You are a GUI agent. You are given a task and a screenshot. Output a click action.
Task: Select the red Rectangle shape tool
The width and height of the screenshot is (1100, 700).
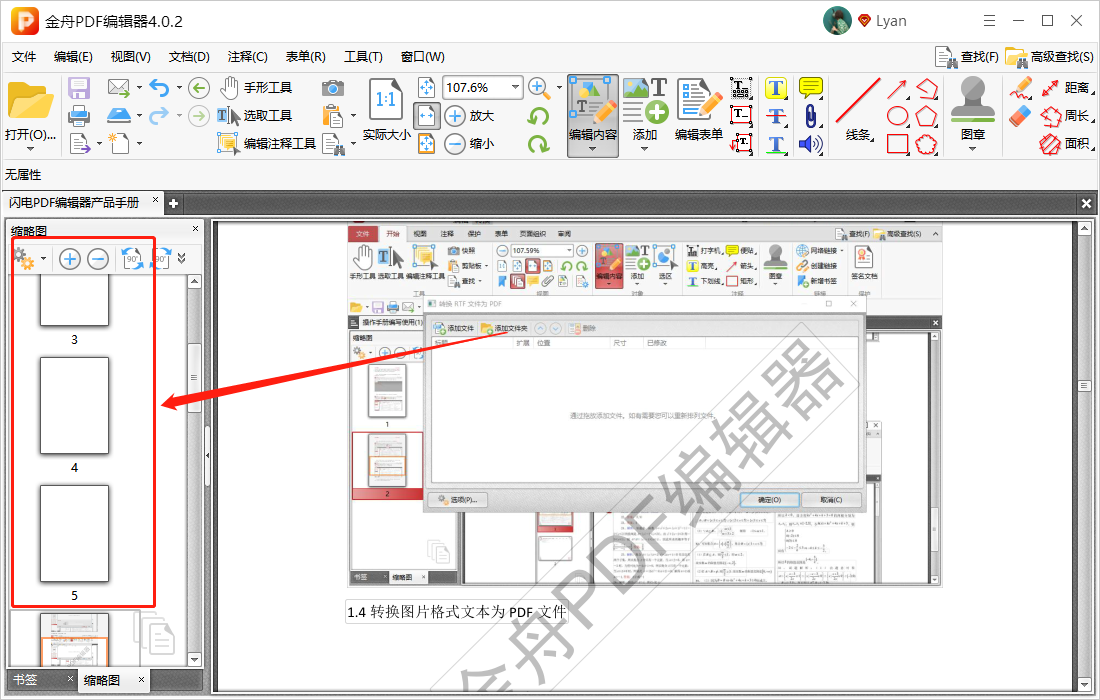[x=898, y=144]
